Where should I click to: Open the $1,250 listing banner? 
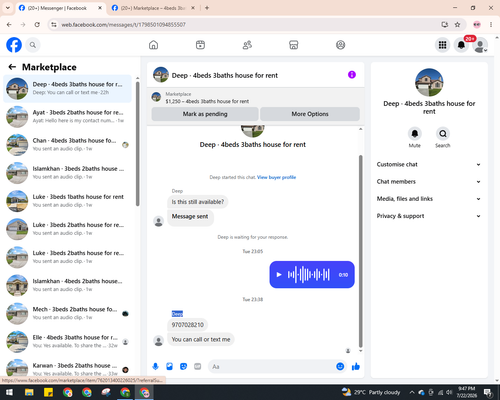[x=256, y=98]
